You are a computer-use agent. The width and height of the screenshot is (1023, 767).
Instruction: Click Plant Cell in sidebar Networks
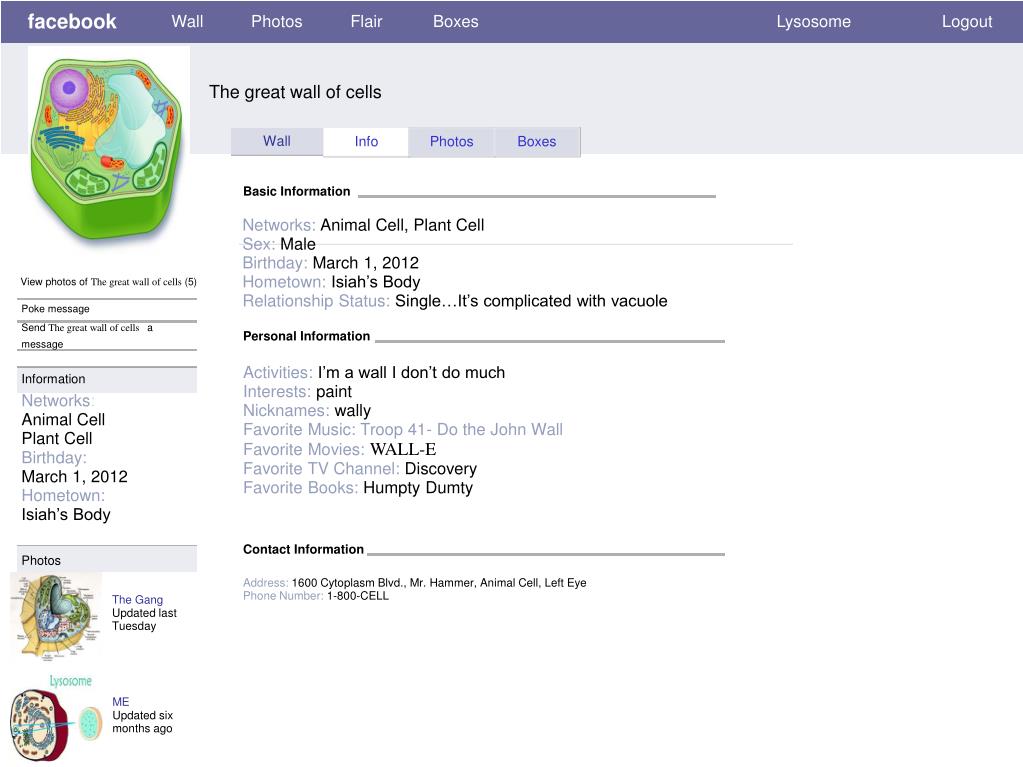point(57,438)
